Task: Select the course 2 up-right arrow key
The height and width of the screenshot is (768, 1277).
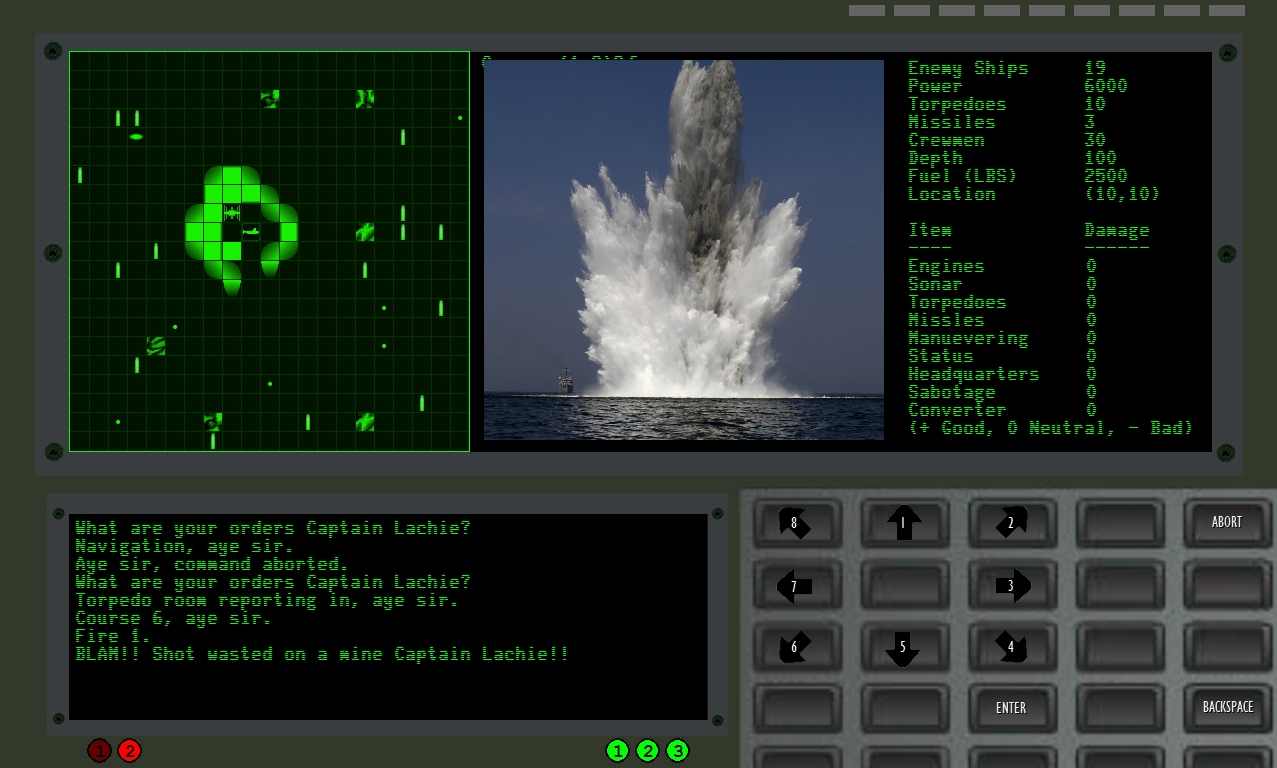Action: [1011, 522]
